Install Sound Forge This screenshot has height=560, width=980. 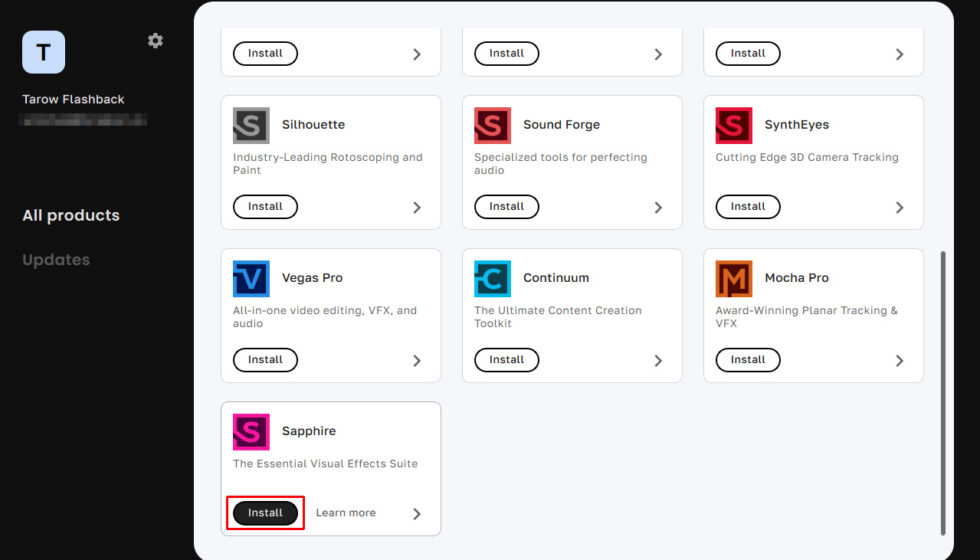pyautogui.click(x=506, y=207)
